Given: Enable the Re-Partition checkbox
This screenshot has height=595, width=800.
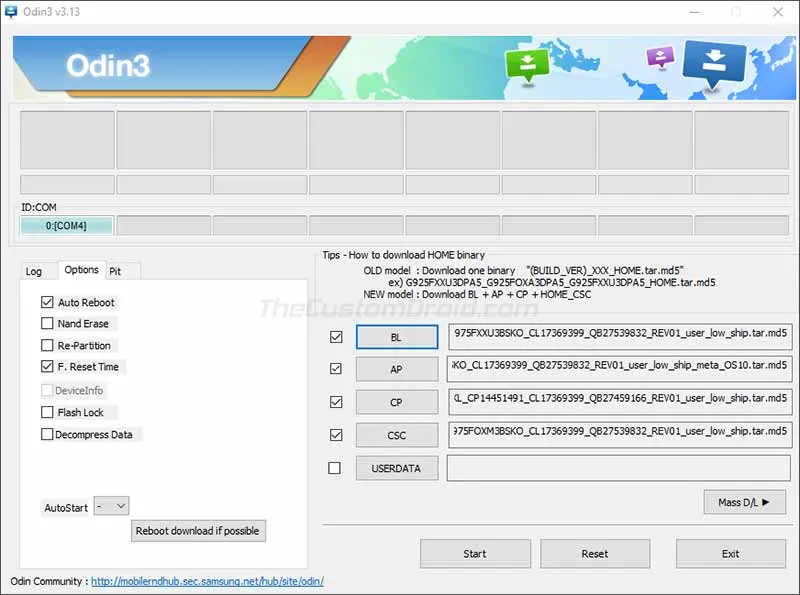Looking at the screenshot, I should (x=47, y=345).
